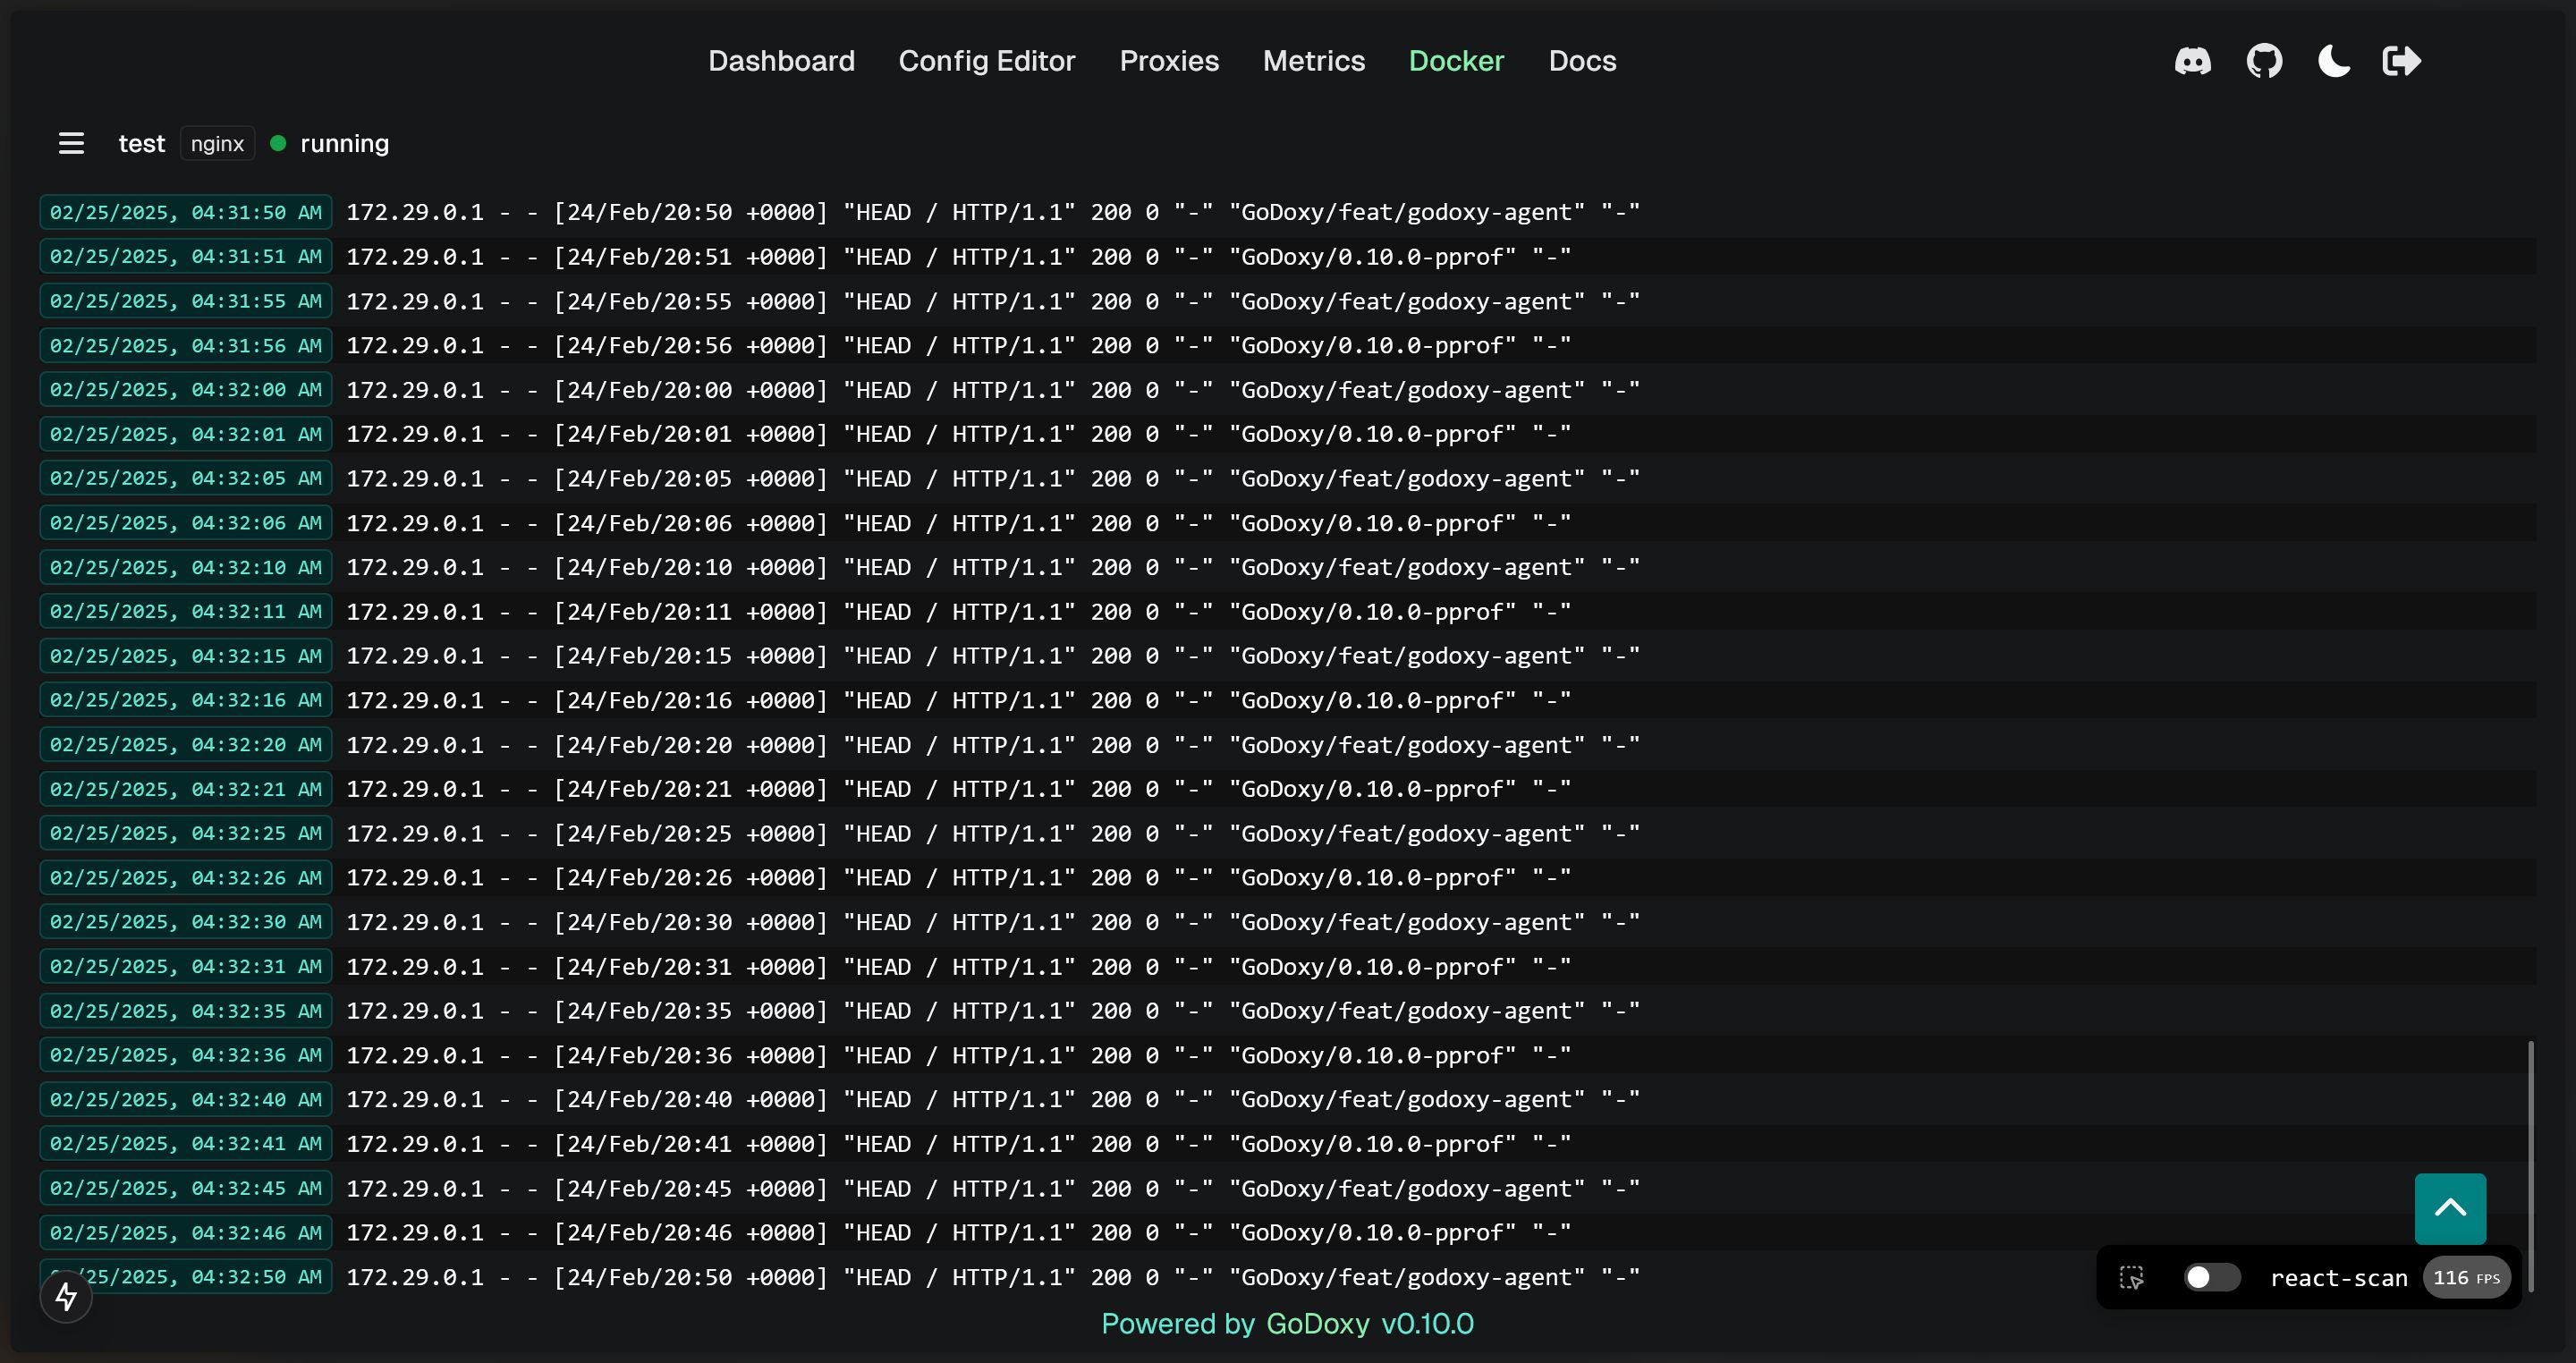Select the active Docker tab

pos(1457,61)
